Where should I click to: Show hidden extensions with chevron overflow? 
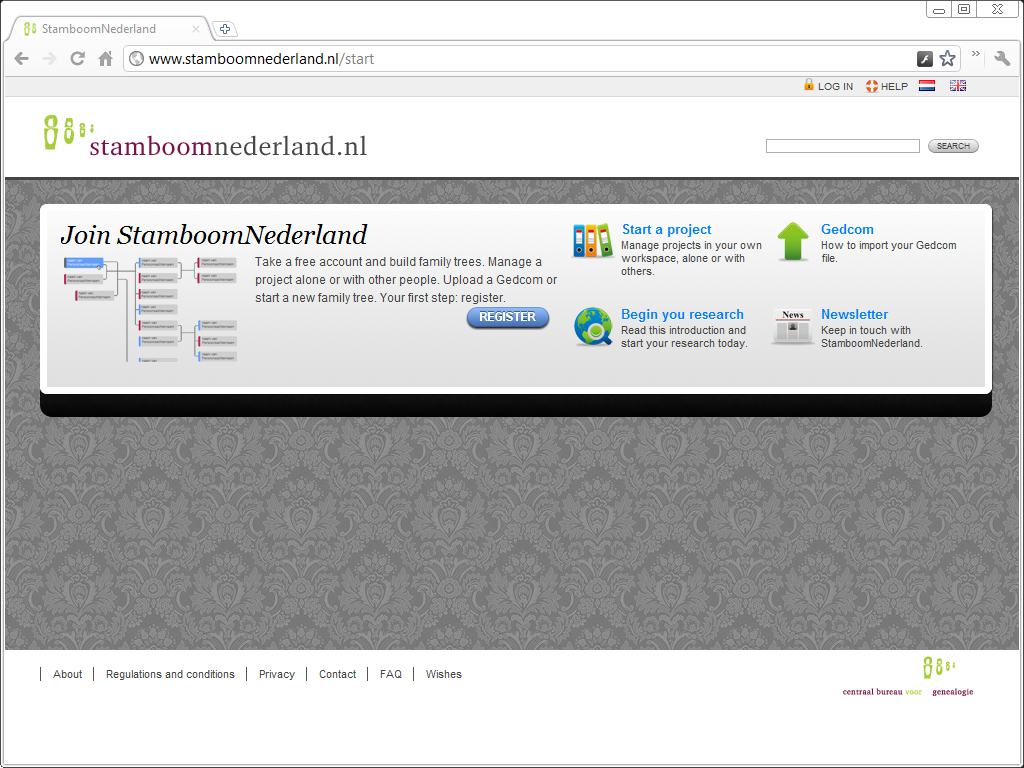(976, 54)
